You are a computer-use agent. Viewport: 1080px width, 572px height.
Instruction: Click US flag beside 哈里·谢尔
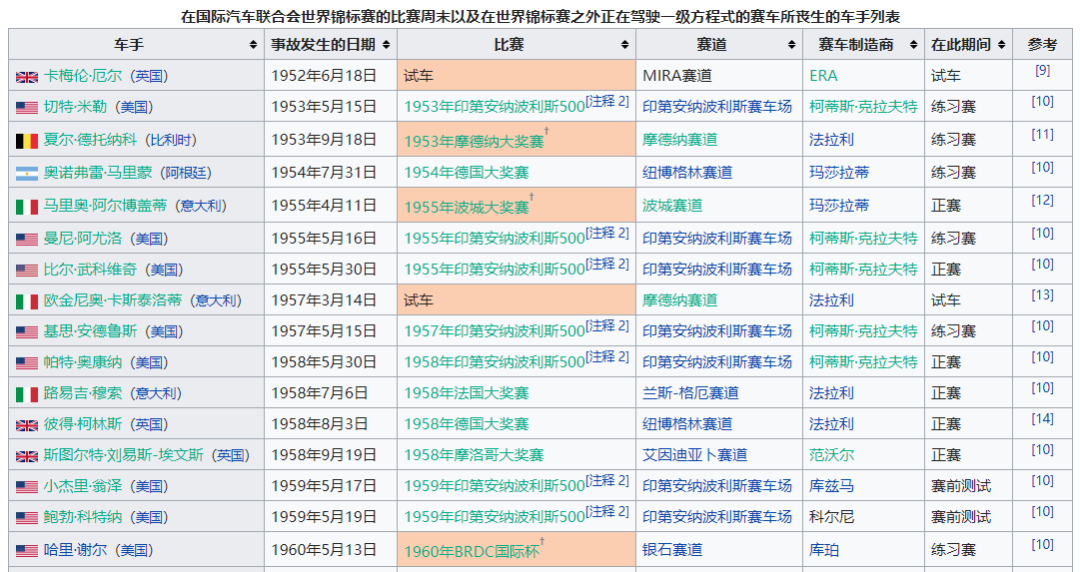[27, 551]
